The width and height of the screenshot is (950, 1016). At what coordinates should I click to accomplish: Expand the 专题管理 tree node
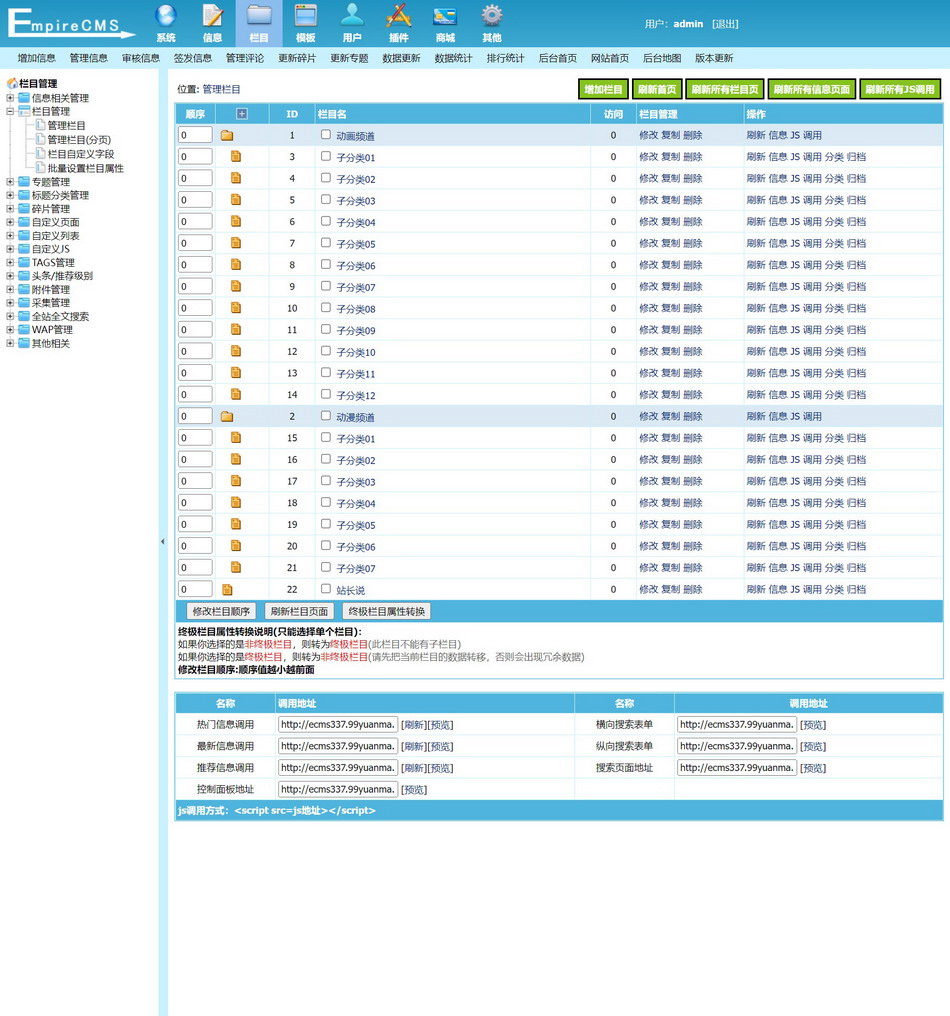click(10, 182)
